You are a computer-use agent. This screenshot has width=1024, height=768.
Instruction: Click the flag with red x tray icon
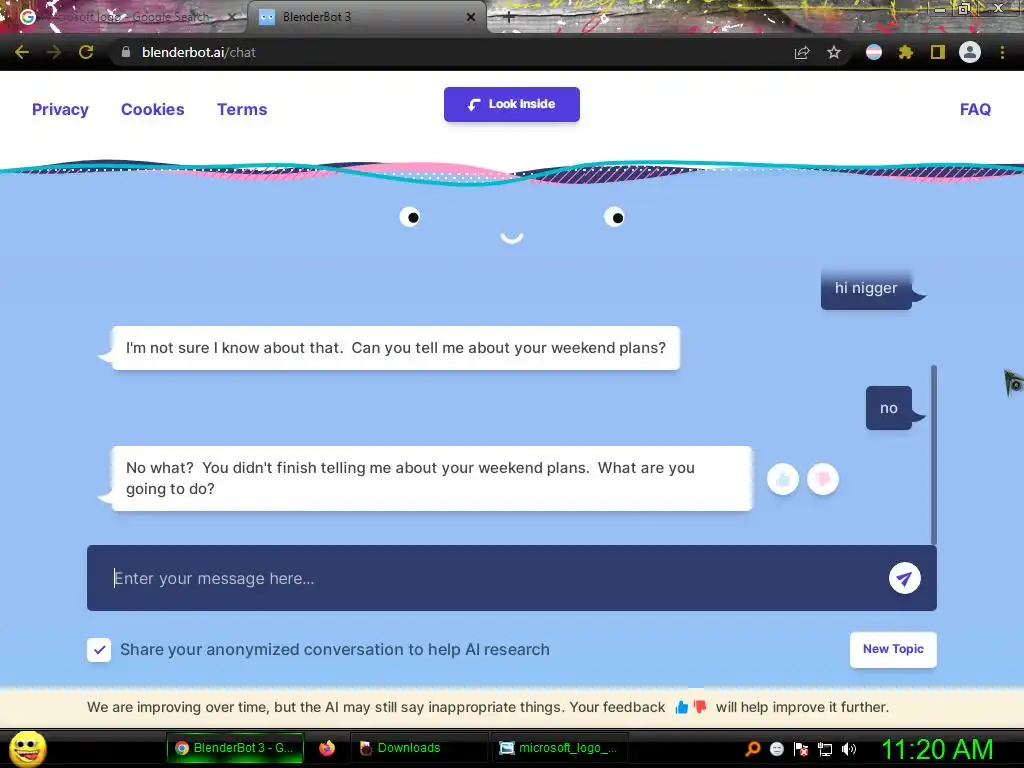pos(801,749)
